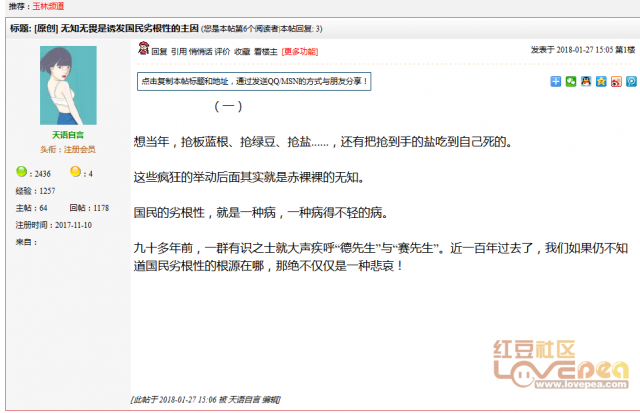Screen dimensions: 640x413
Task: Click the 发表于 2018-01-27 15:05 timestamp
Action: coord(572,50)
